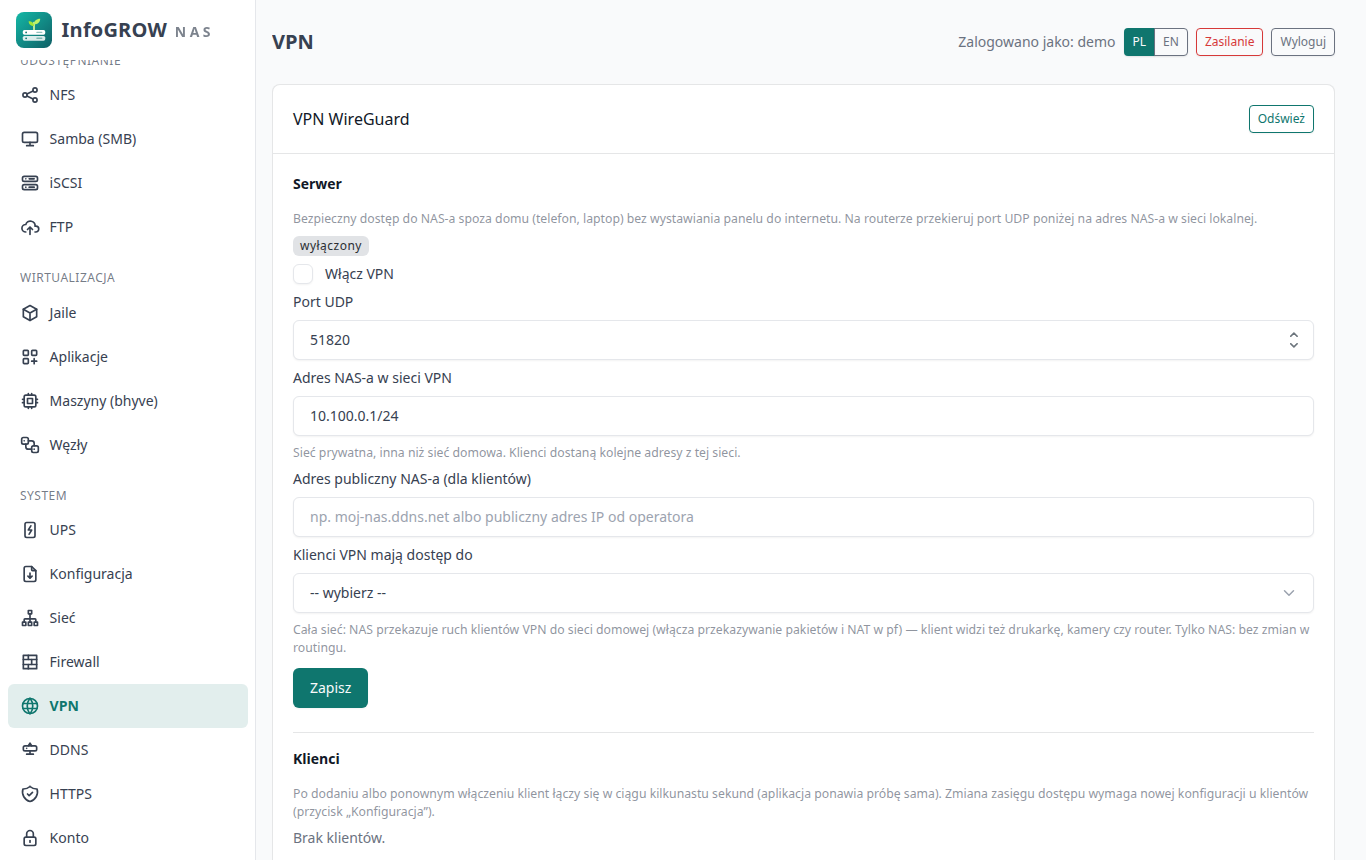Click the HTTPS shield icon
1366x860 pixels.
point(30,794)
